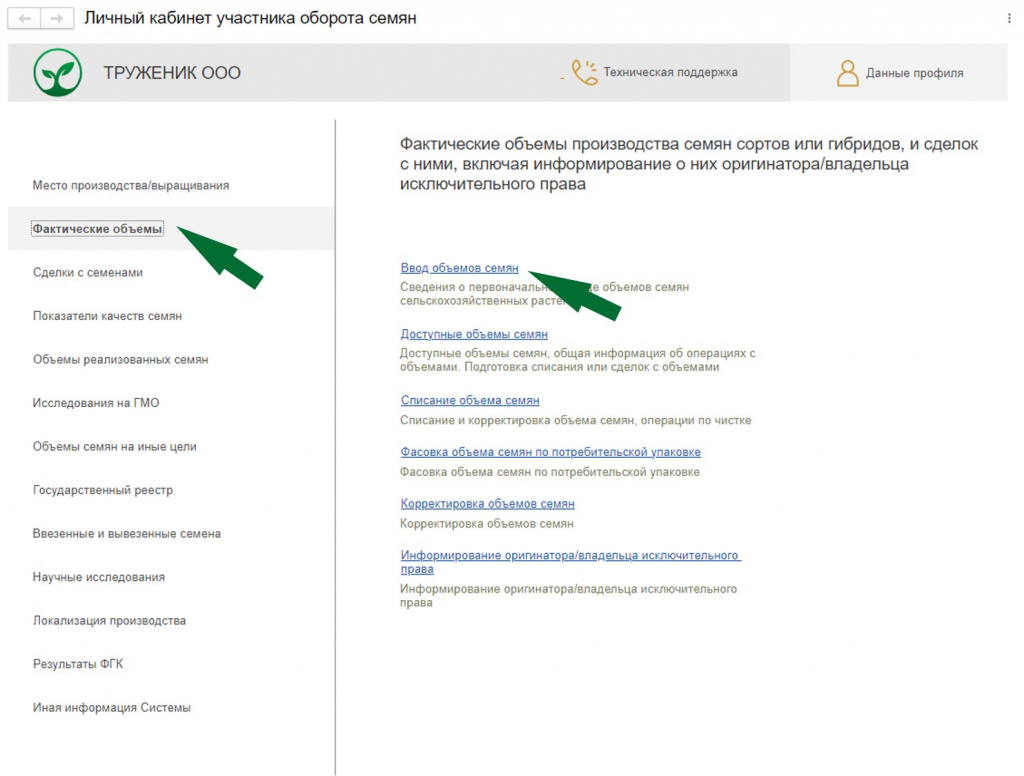The width and height of the screenshot is (1024, 776).
Task: Follow the Корректировка объемов семян link
Action: [x=487, y=503]
